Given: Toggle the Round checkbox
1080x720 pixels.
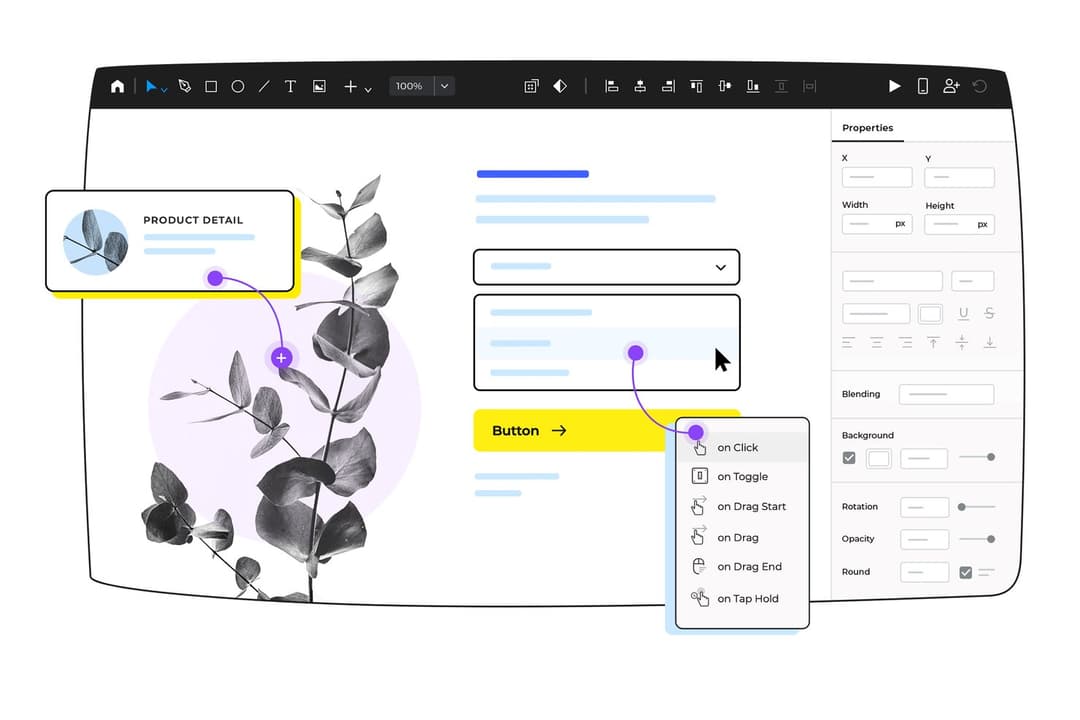Looking at the screenshot, I should (x=966, y=573).
